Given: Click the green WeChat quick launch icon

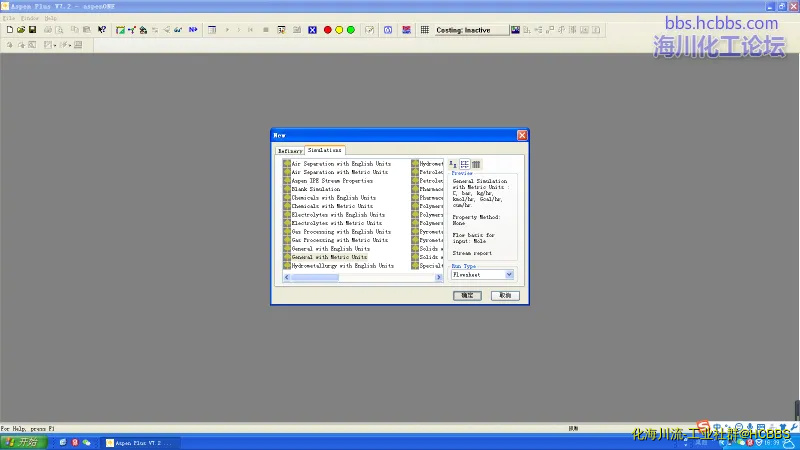Looking at the screenshot, I should [x=87, y=443].
